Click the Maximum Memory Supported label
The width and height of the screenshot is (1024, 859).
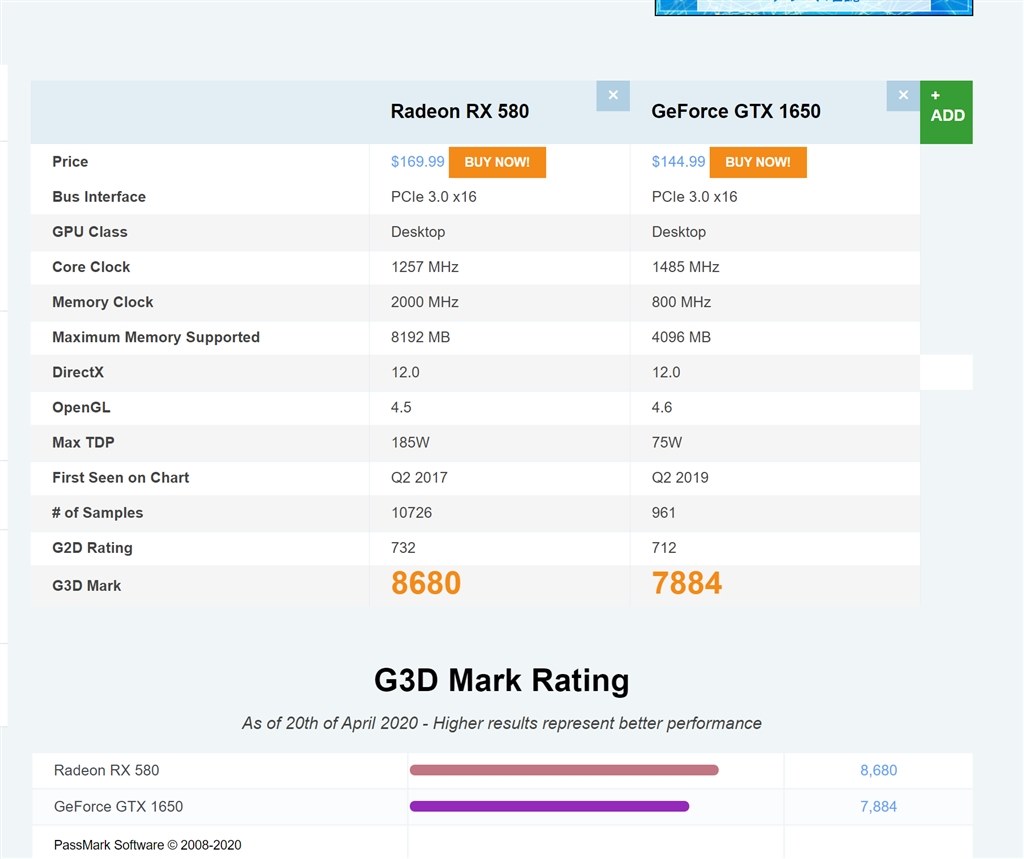[x=156, y=337]
